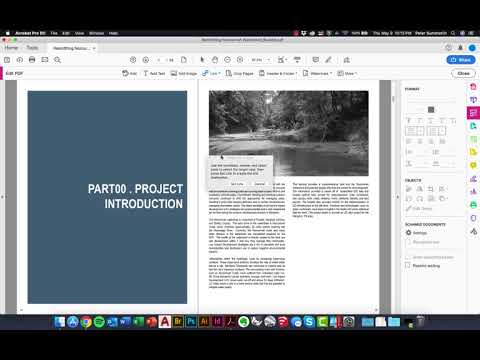Click the comment speech bubble icon
The height and width of the screenshot is (360, 480).
click(x=315, y=60)
